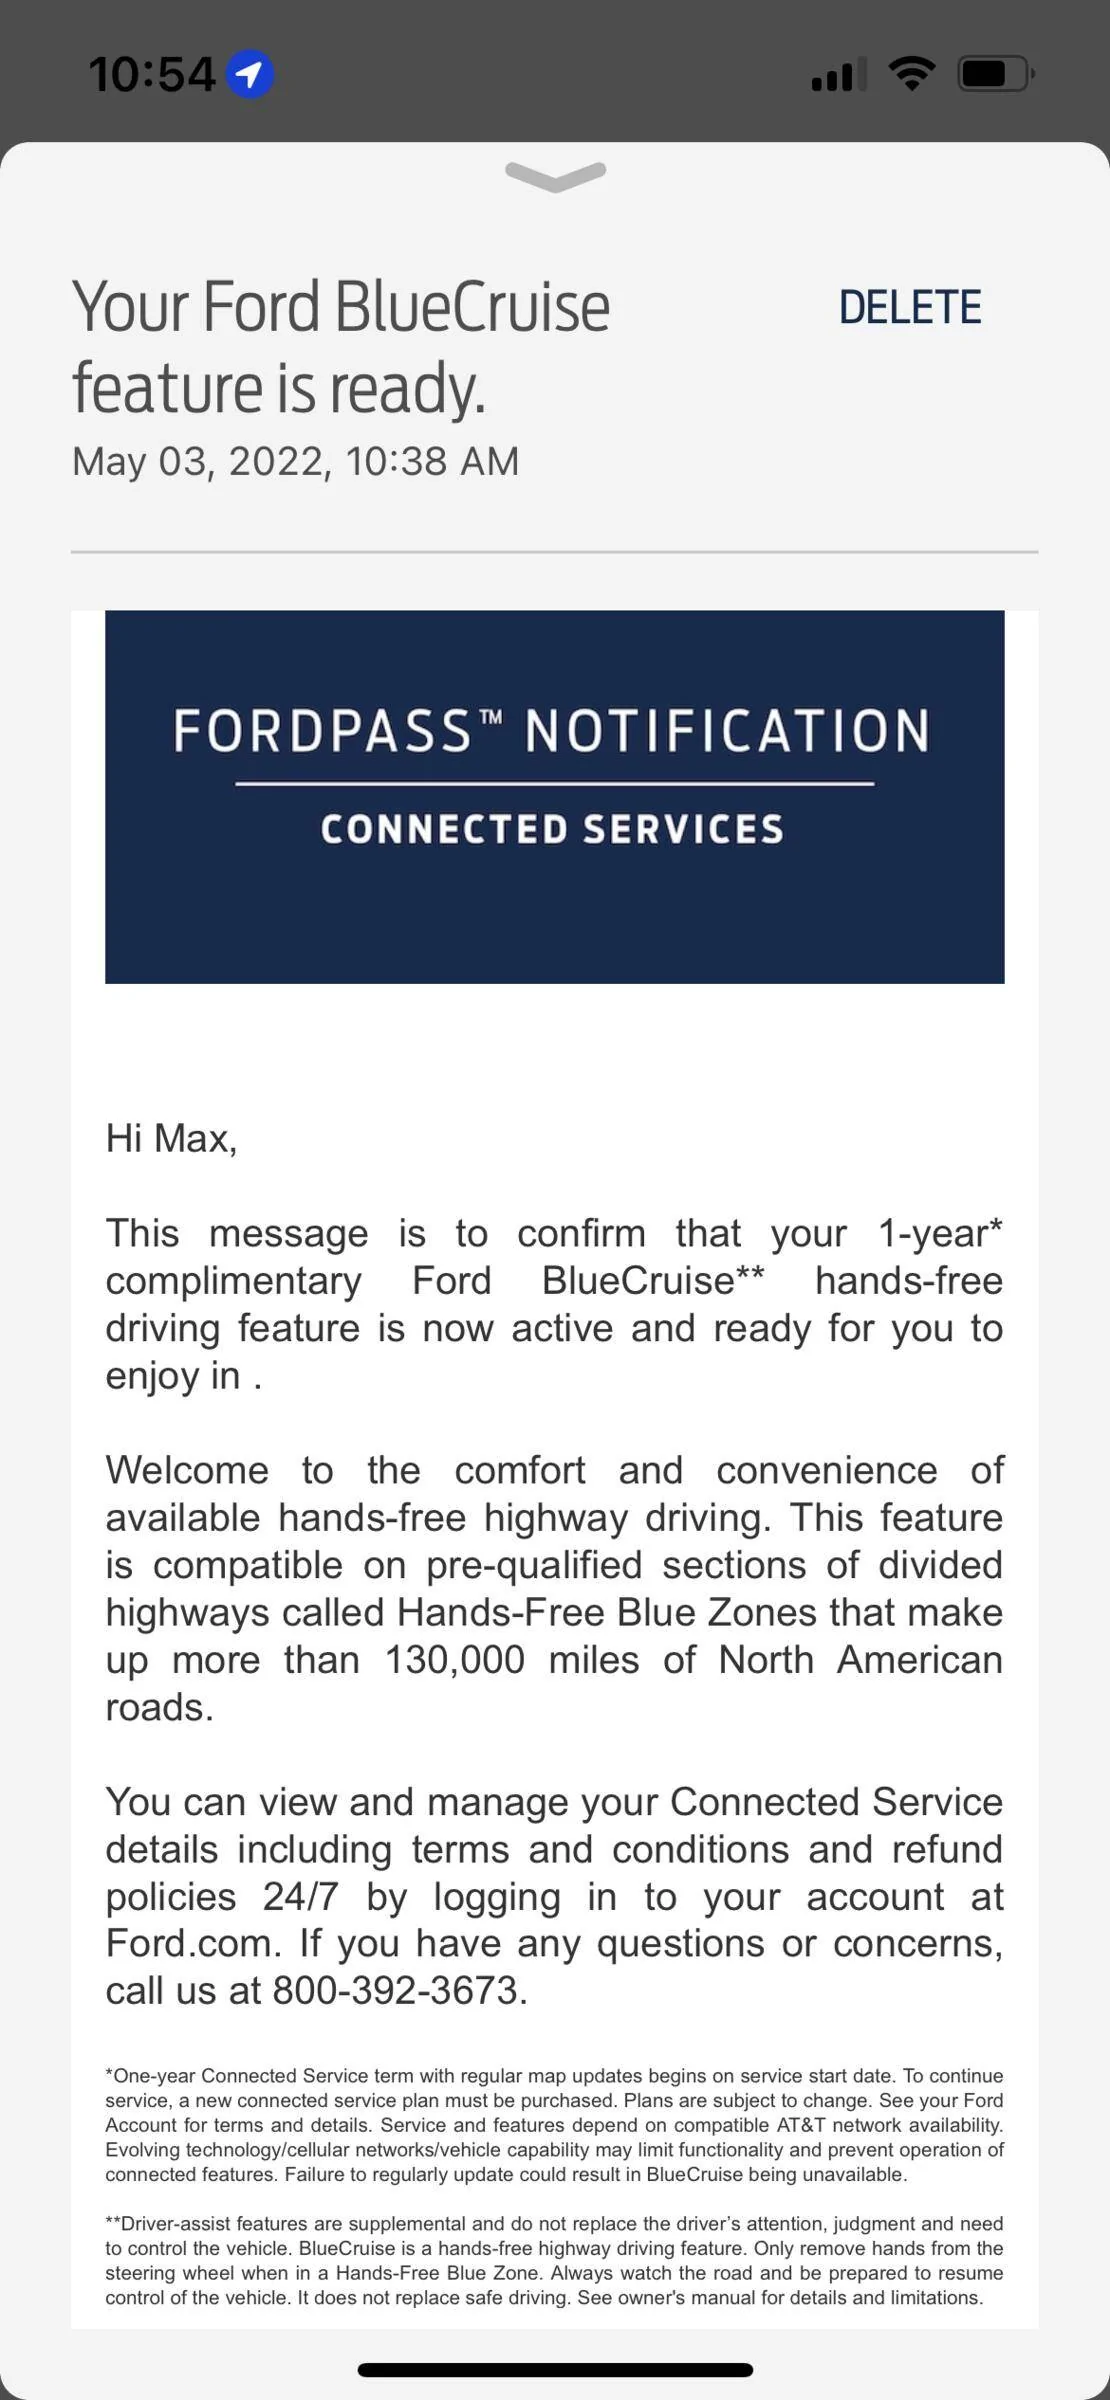Tap the BlueCruise confirmation paragraph

pyautogui.click(x=555, y=1304)
